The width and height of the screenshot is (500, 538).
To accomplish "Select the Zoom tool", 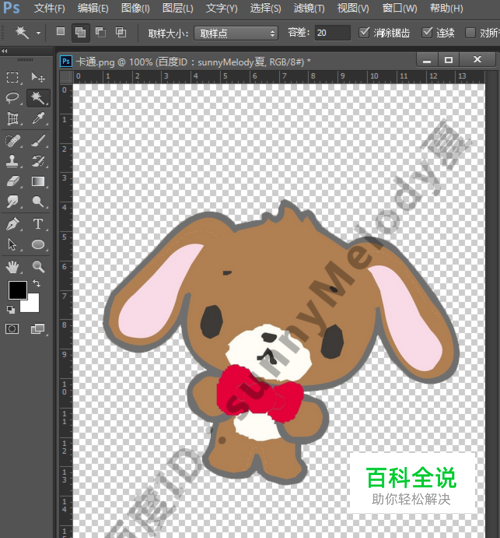I will pyautogui.click(x=38, y=267).
